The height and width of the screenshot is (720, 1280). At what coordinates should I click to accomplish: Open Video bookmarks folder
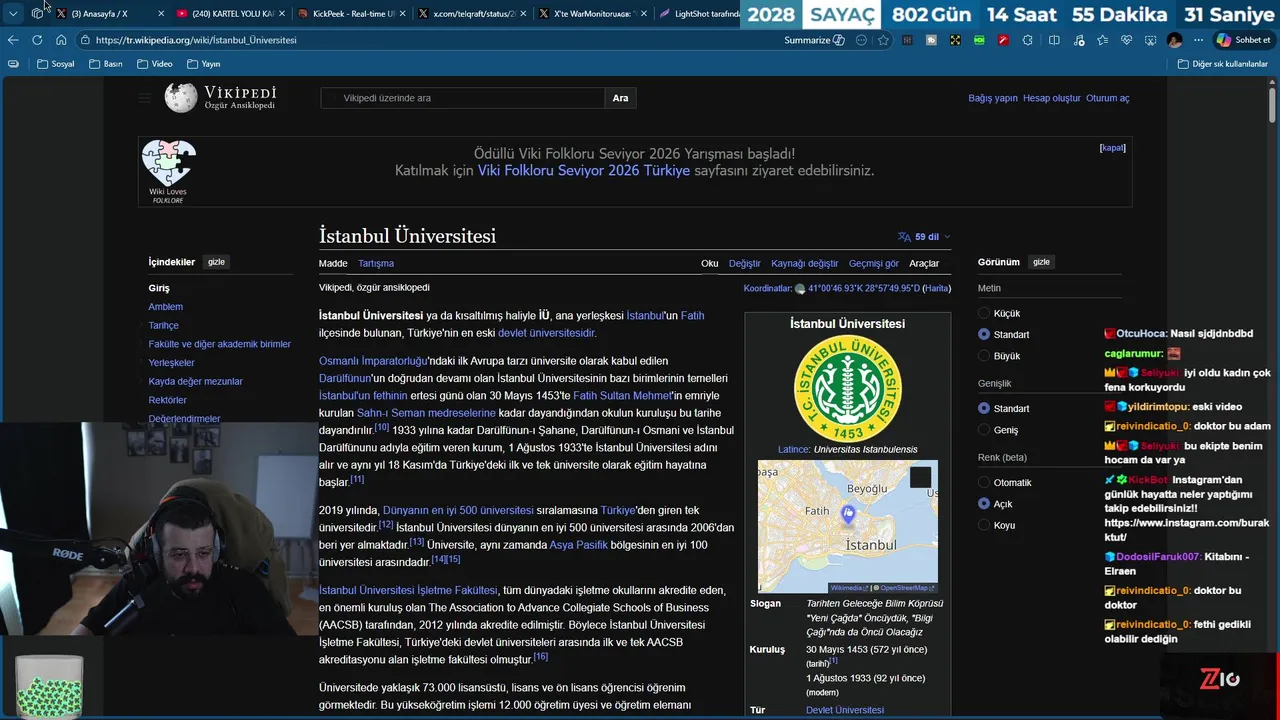coord(154,64)
